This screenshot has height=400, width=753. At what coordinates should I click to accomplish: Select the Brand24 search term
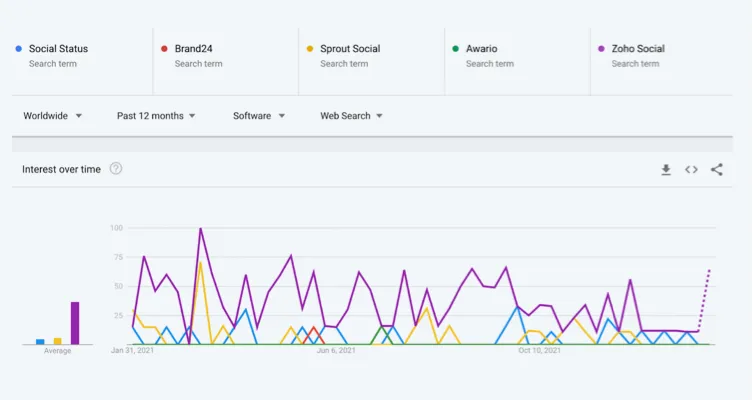[x=194, y=48]
